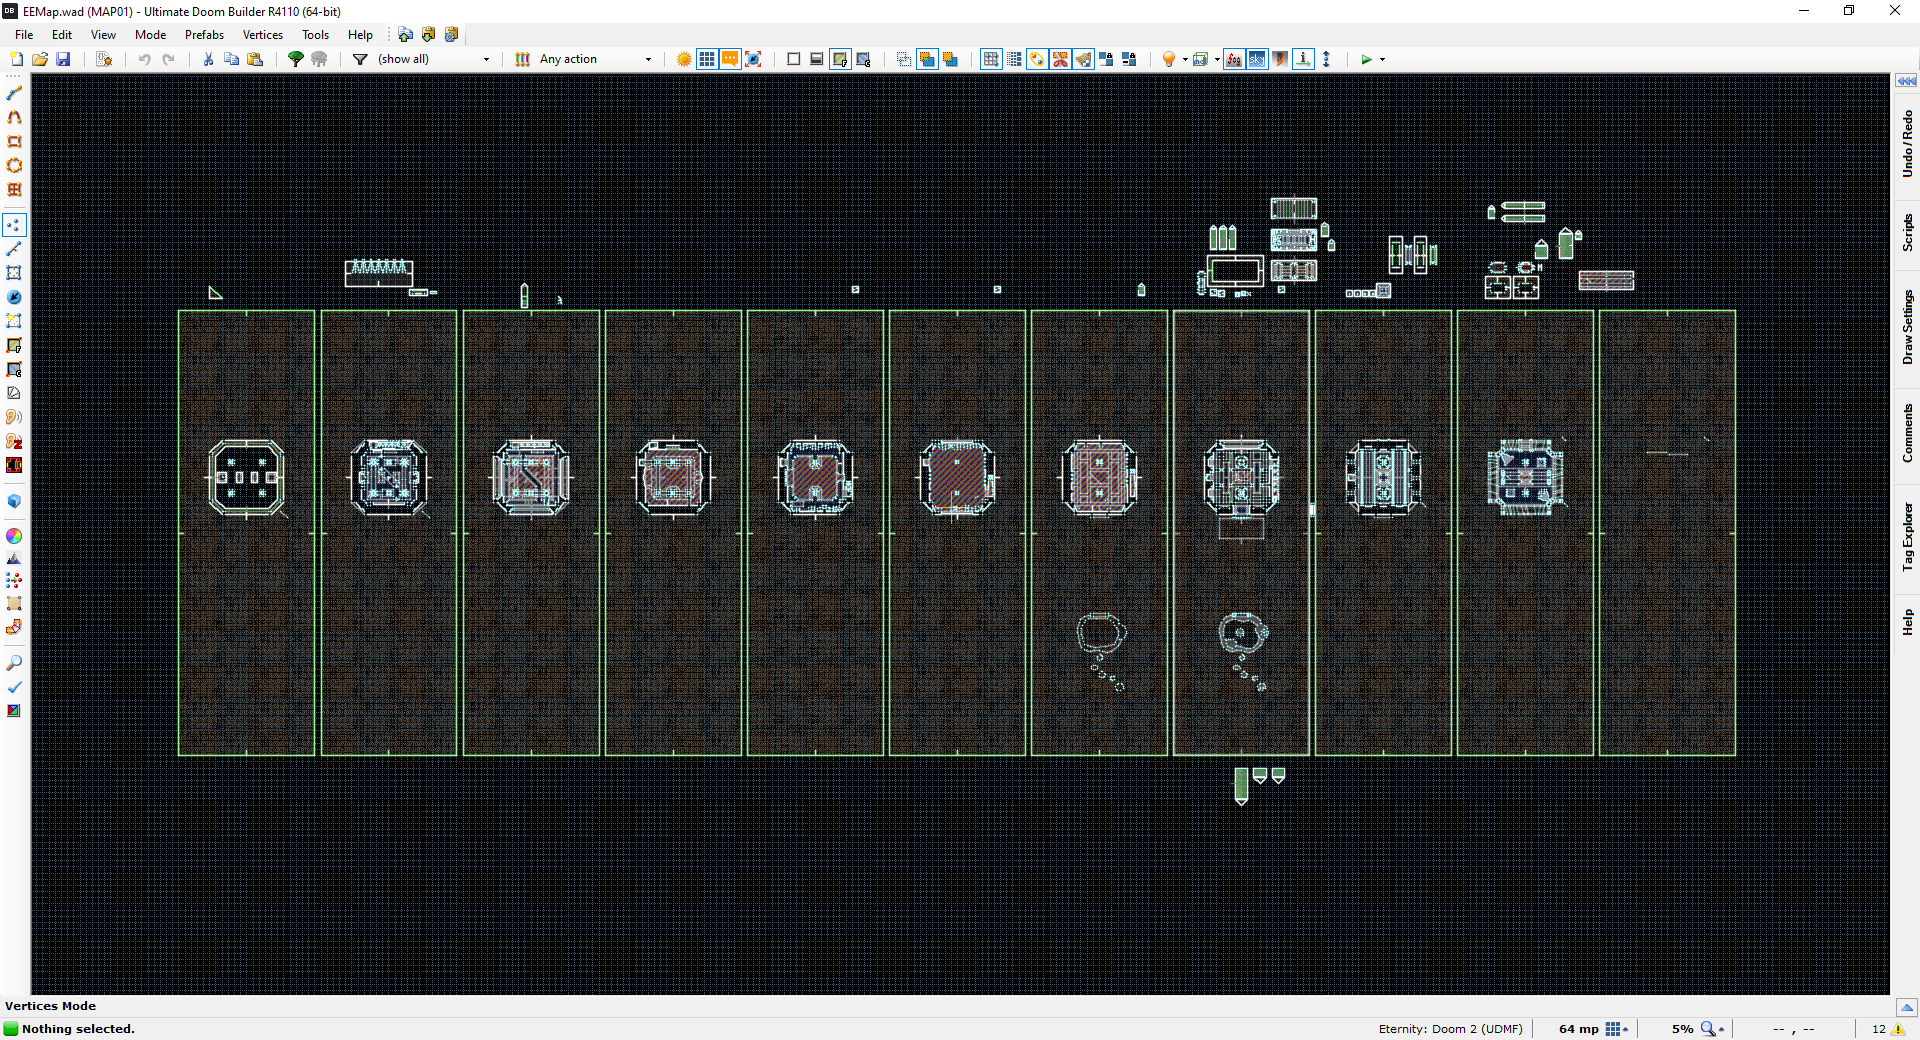Open the Help side tab
Viewport: 1920px width, 1040px height.
(x=1907, y=623)
